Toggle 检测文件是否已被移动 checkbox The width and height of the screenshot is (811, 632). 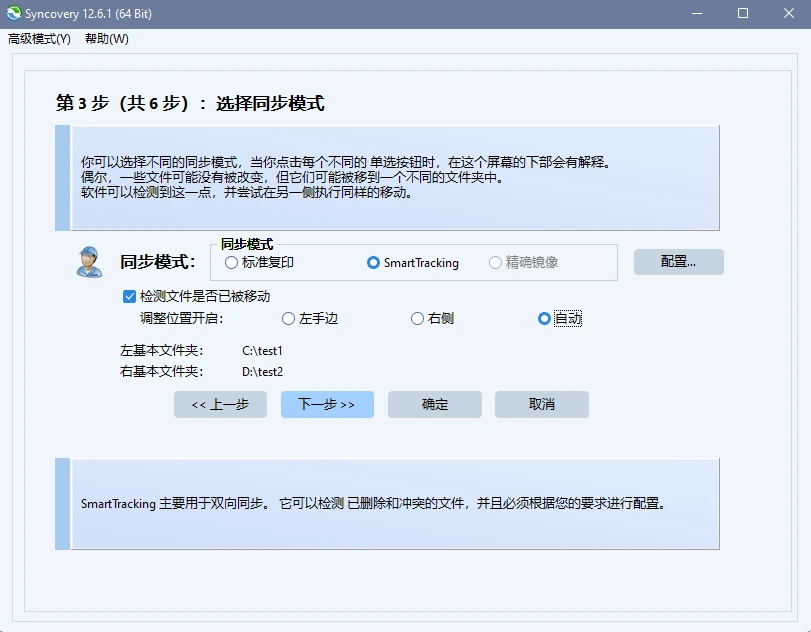tap(197, 296)
